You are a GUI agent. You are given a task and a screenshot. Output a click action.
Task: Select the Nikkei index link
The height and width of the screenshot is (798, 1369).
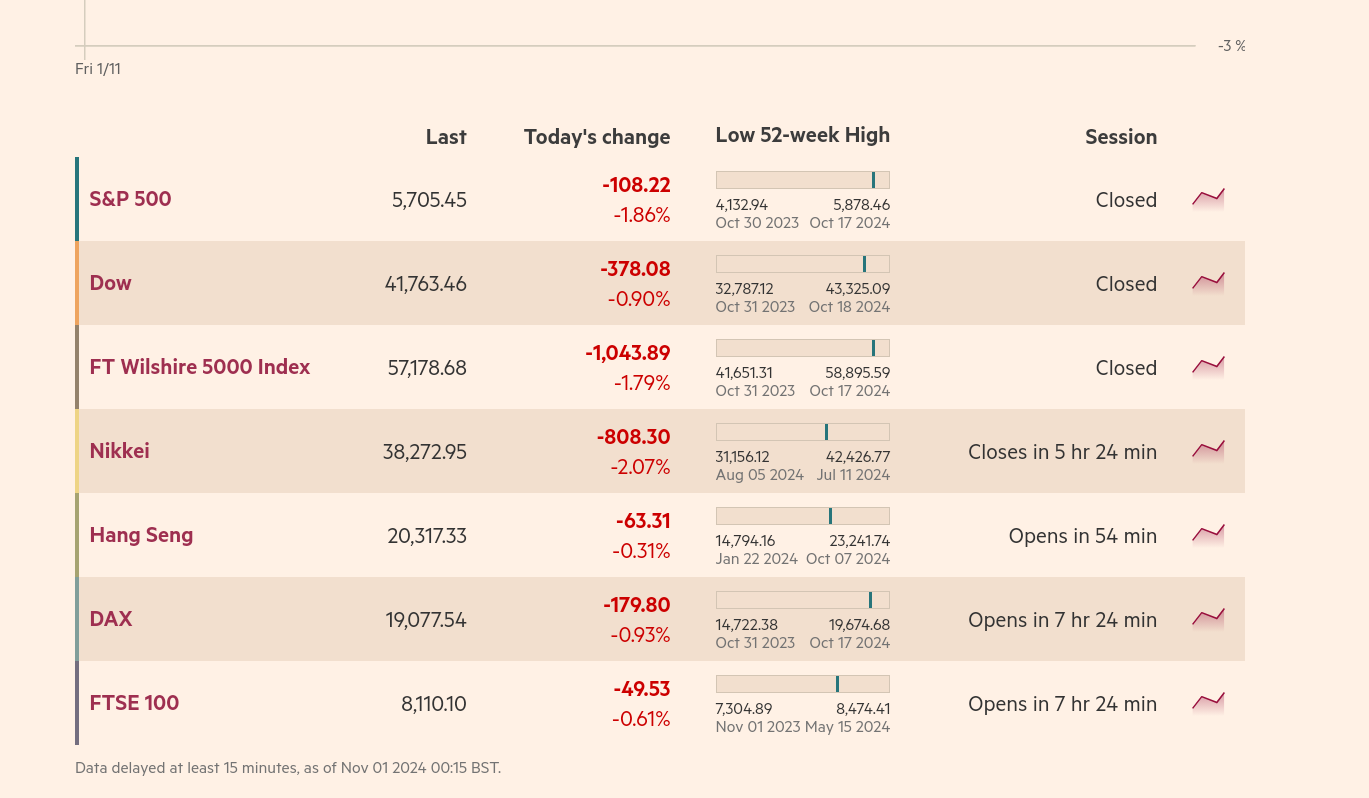[119, 451]
